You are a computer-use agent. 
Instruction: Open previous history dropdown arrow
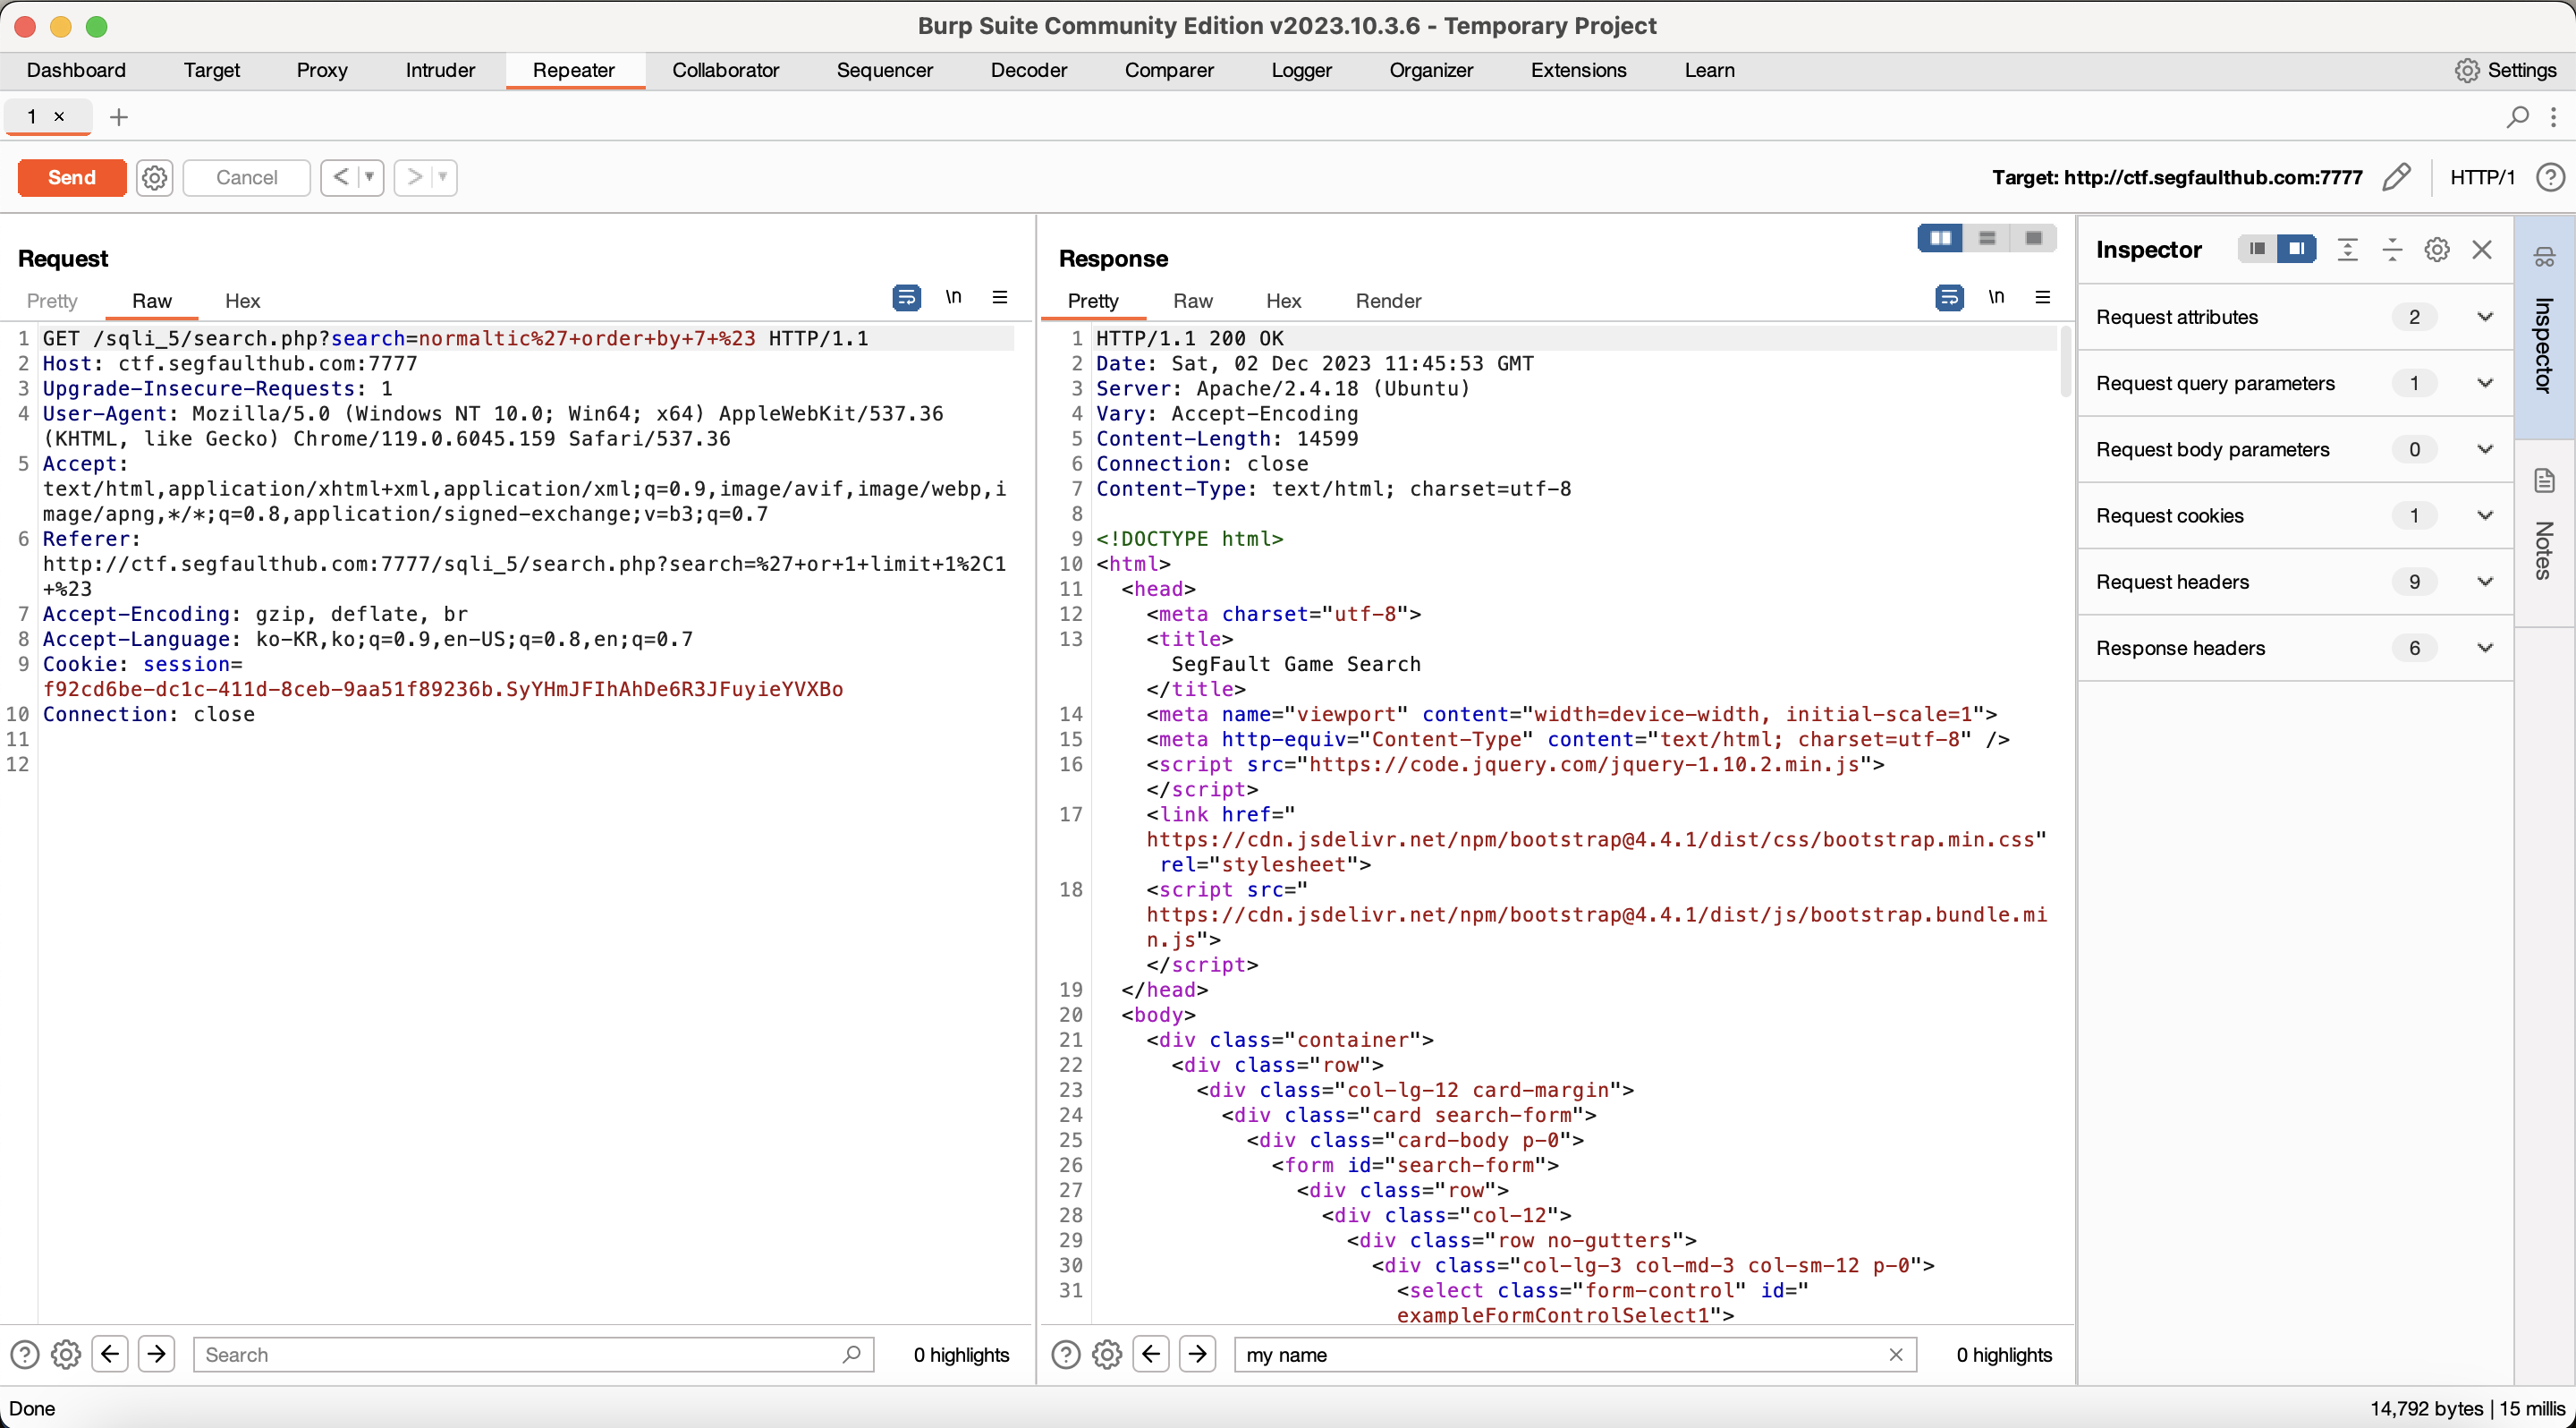pyautogui.click(x=370, y=178)
